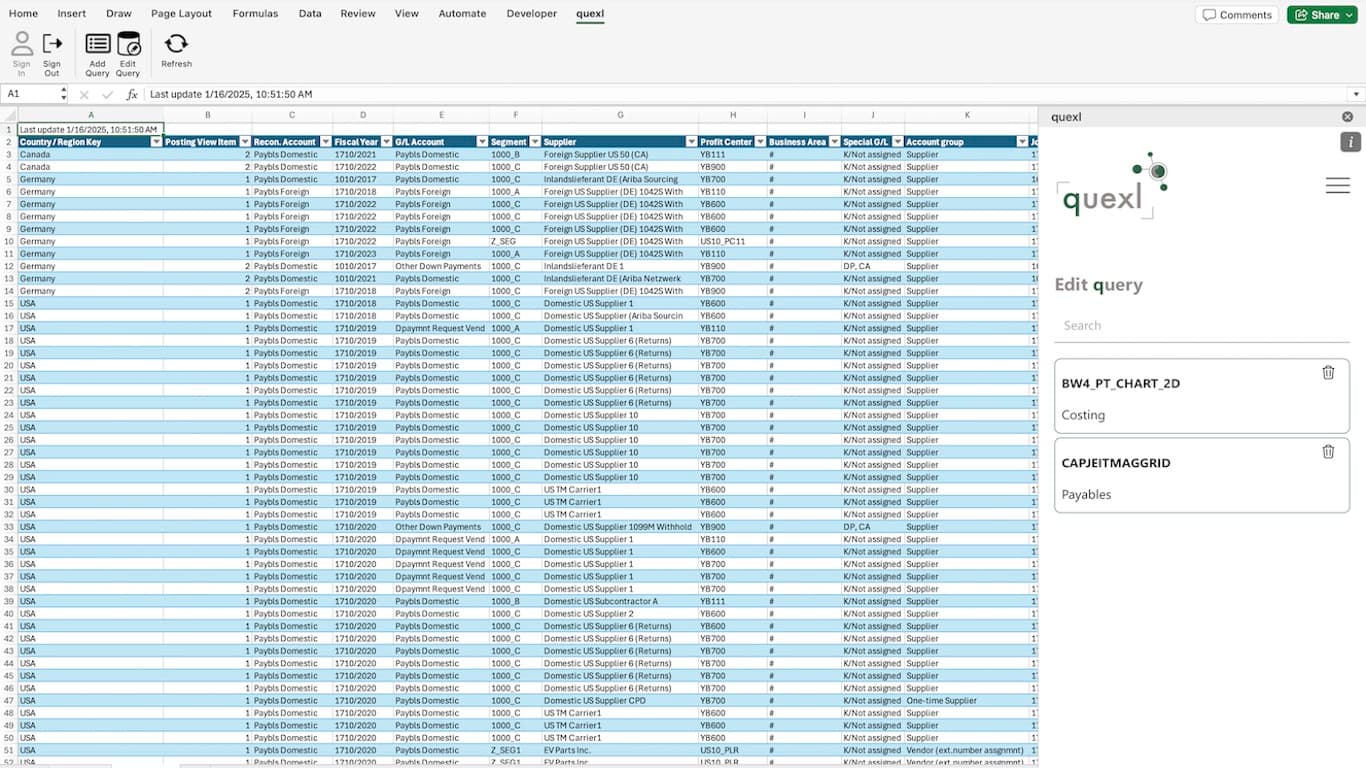Click the info icon in the quexl pane
The image size is (1366, 768).
tap(1351, 142)
